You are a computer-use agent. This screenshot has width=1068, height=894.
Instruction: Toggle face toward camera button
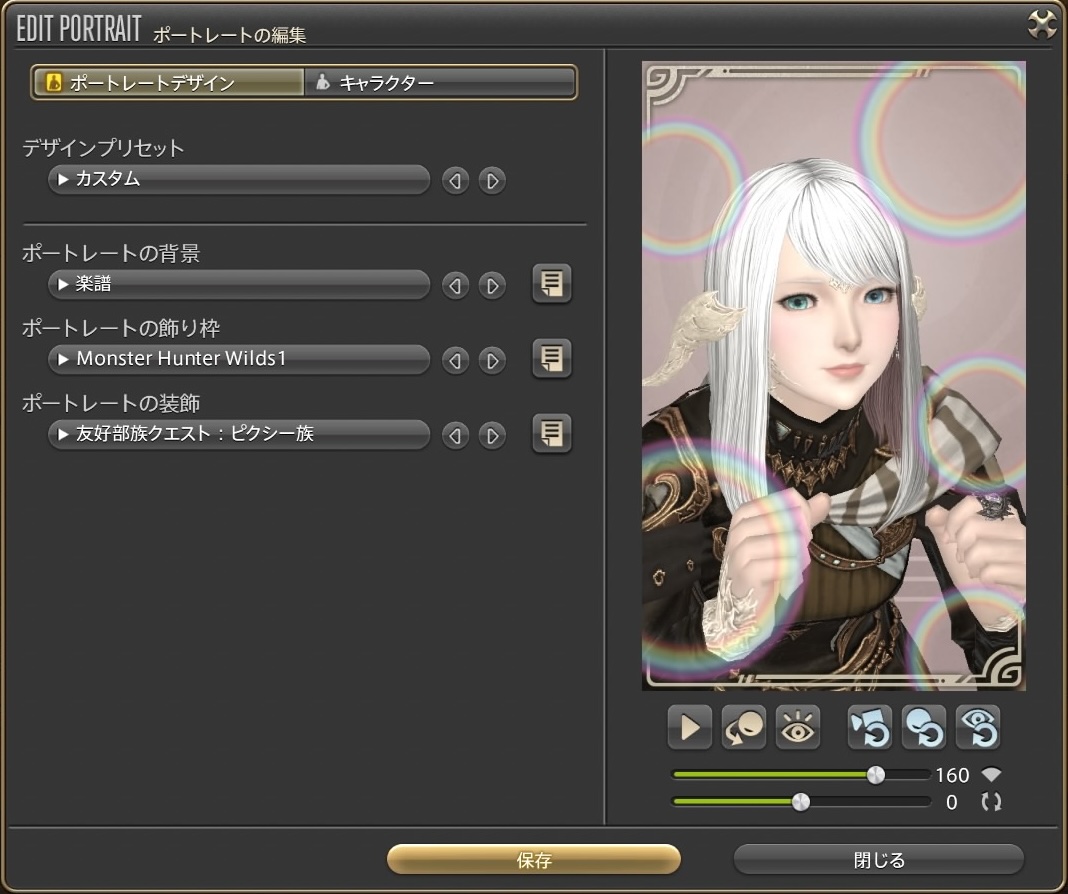pyautogui.click(x=743, y=728)
